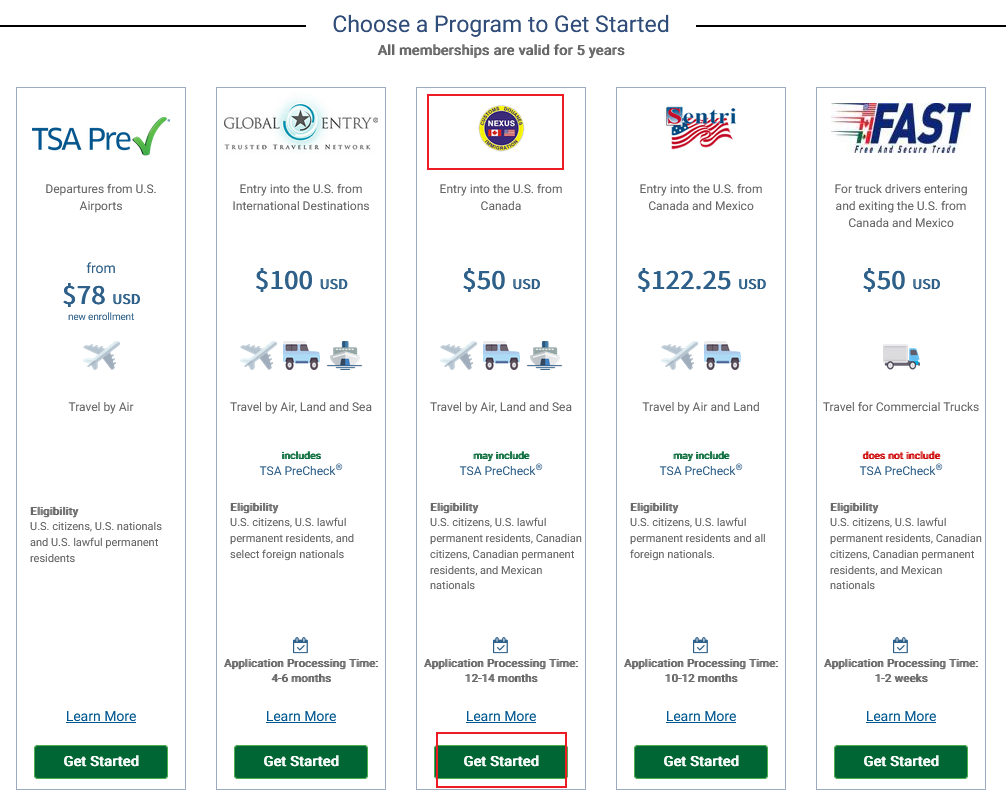Follow TSA PreCheck link in Global Entry column
This screenshot has width=1006, height=799.
(298, 471)
